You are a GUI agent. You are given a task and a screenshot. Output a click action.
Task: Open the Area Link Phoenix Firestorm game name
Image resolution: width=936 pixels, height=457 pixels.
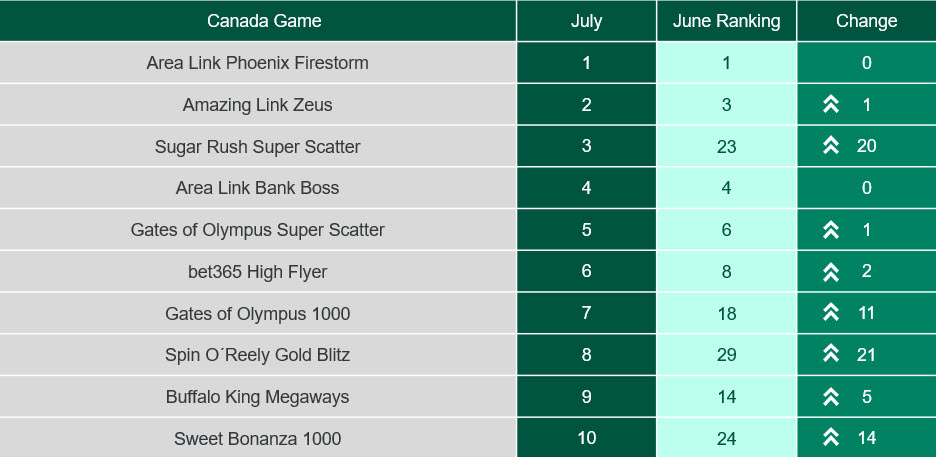(x=257, y=63)
